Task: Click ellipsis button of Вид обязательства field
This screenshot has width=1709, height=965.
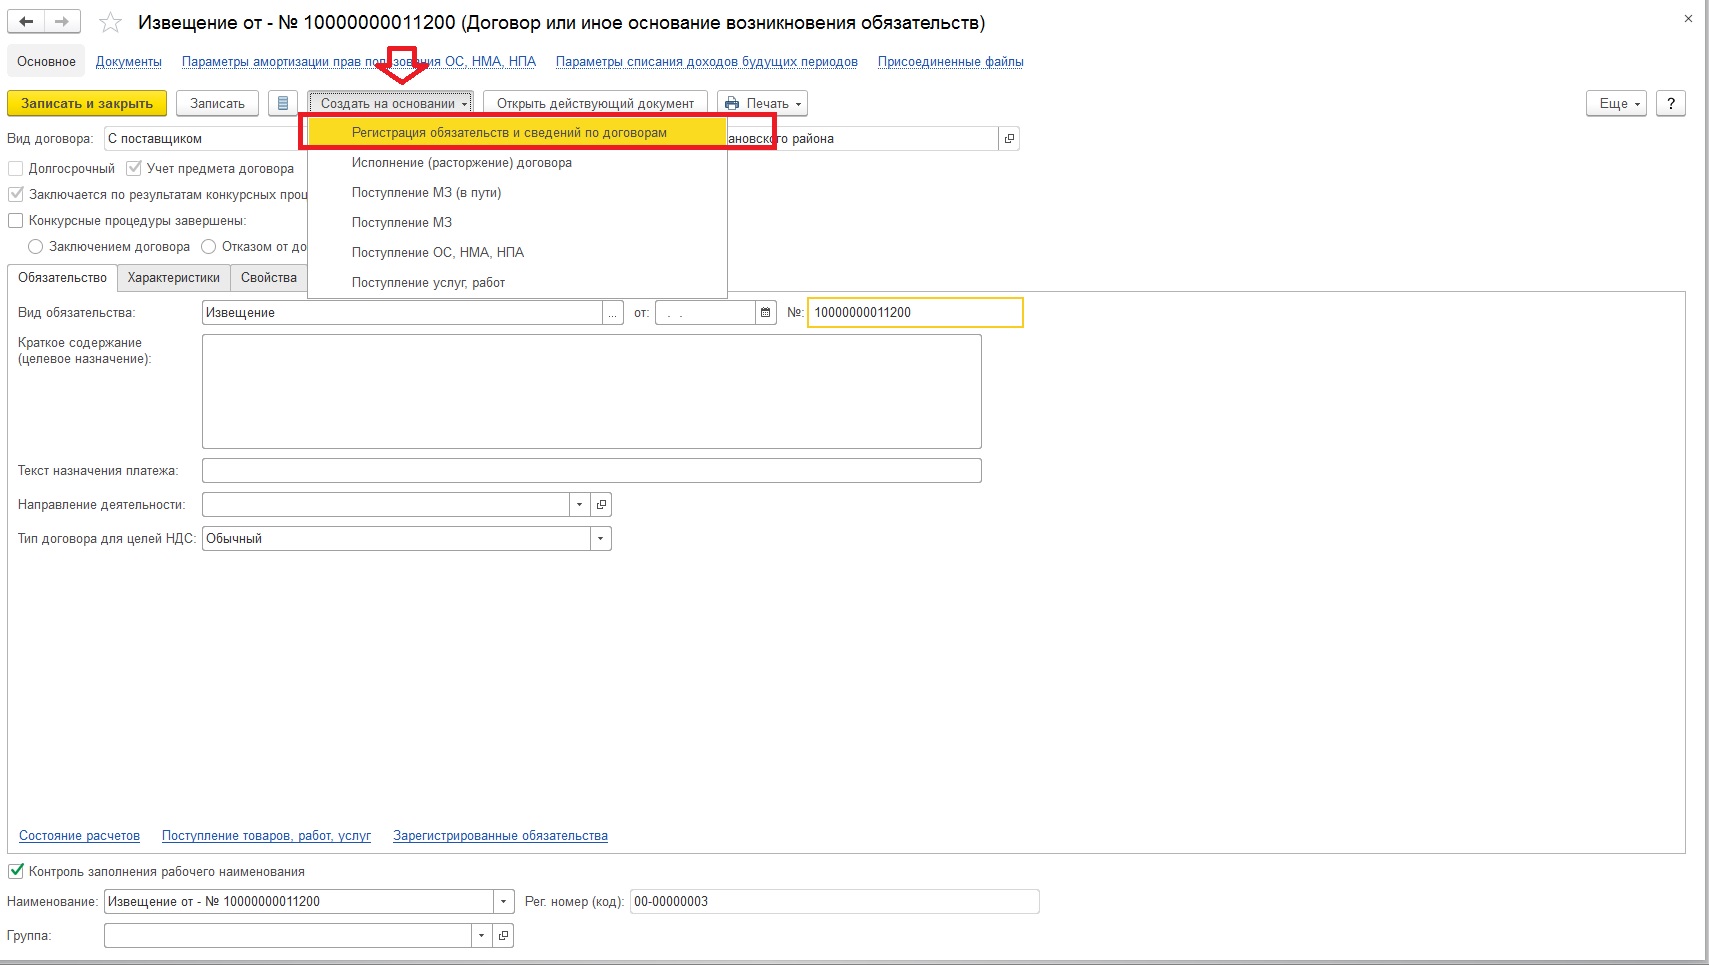Action: (613, 313)
